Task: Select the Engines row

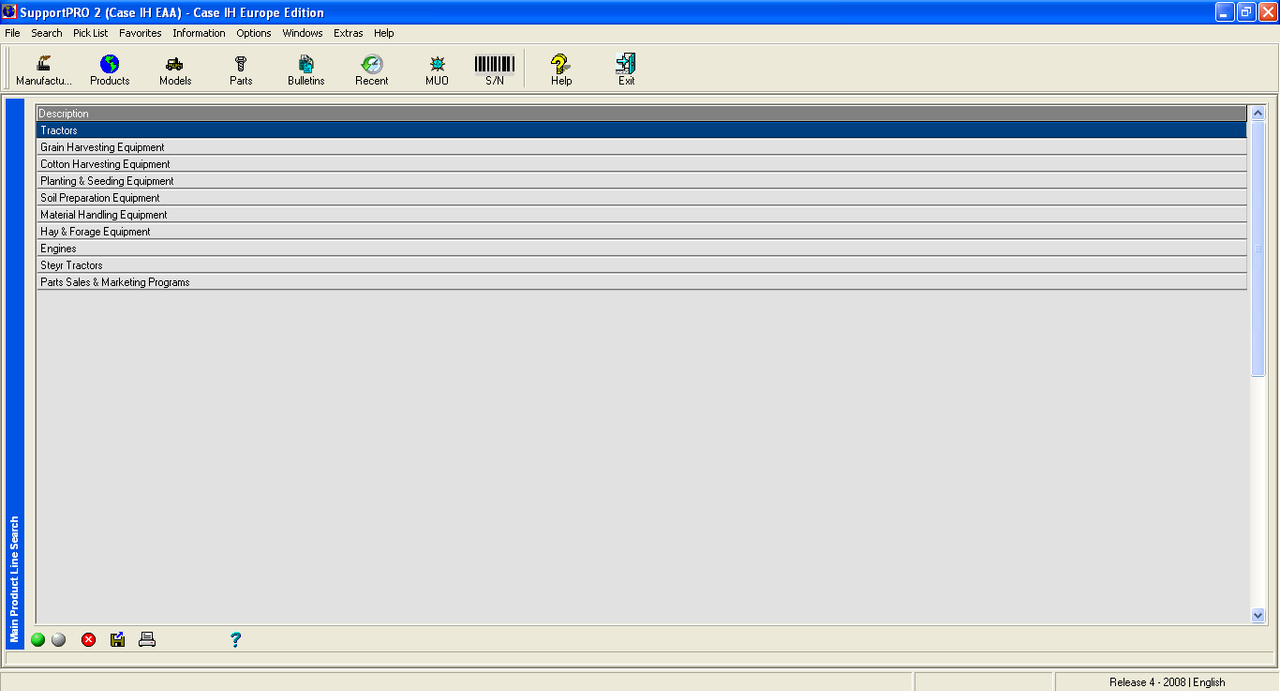Action: [641, 249]
